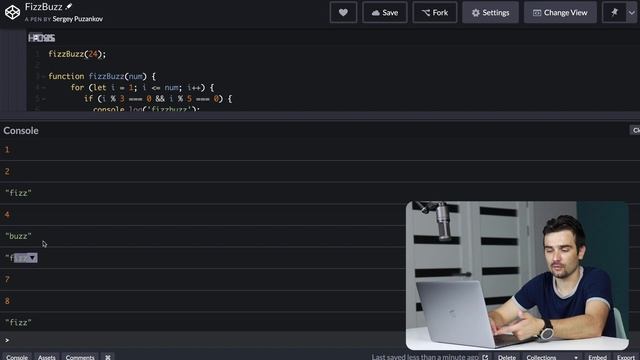640x360 pixels.
Task: Fork this pen
Action: tap(435, 13)
